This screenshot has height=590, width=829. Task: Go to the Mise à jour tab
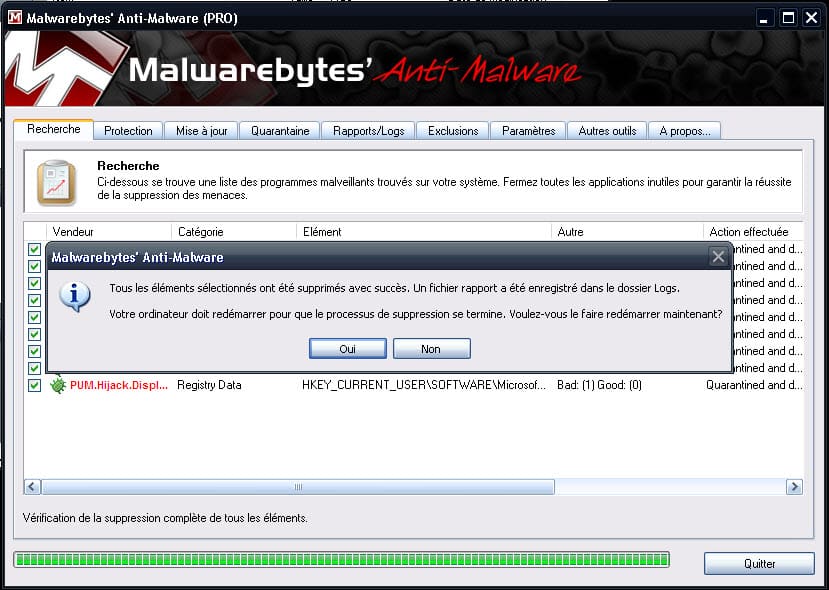click(201, 131)
